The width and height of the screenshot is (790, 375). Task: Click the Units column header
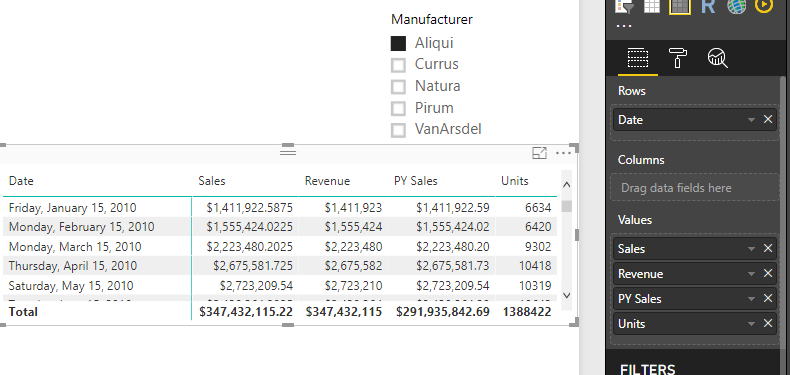click(x=515, y=181)
